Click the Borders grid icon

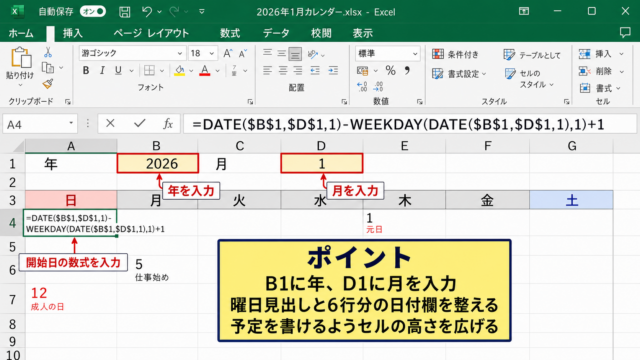(x=149, y=71)
